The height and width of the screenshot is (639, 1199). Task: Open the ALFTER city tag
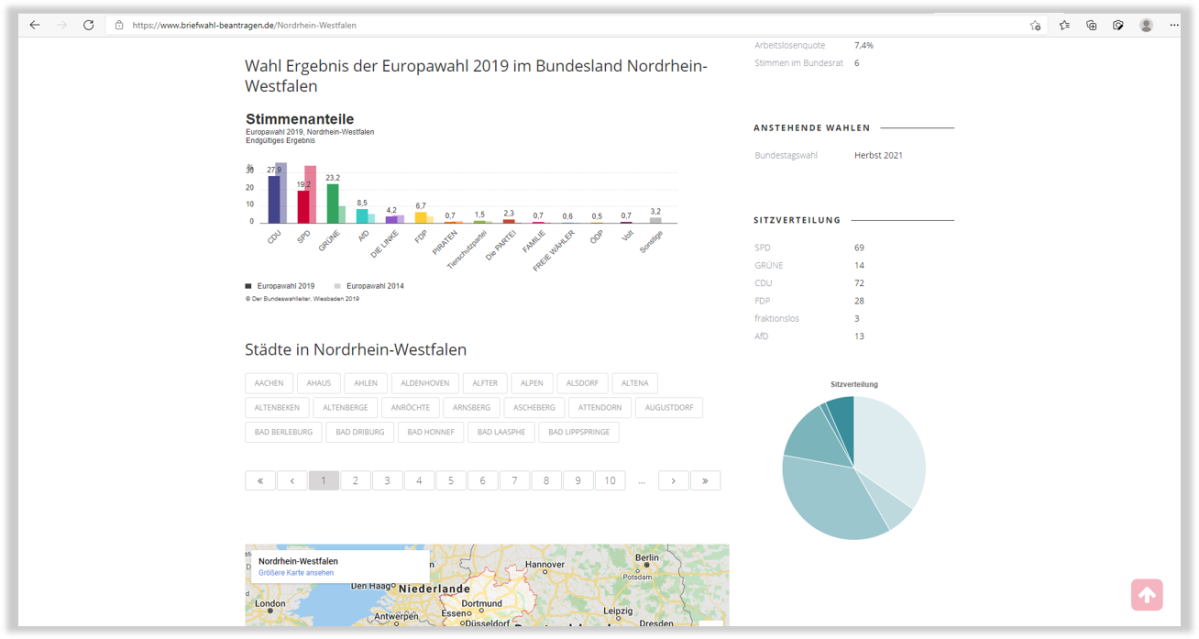tap(485, 383)
